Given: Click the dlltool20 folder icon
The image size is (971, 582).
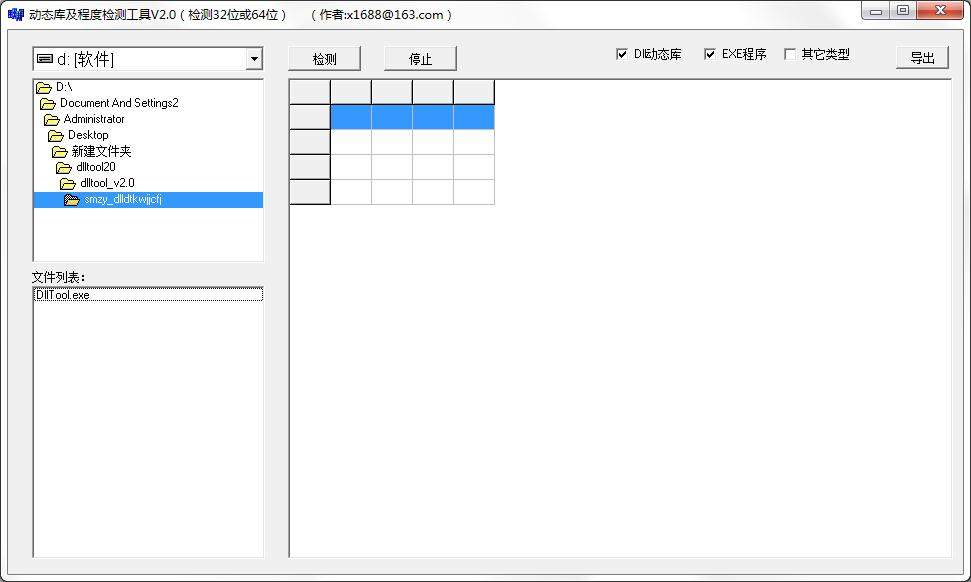Looking at the screenshot, I should [66, 167].
